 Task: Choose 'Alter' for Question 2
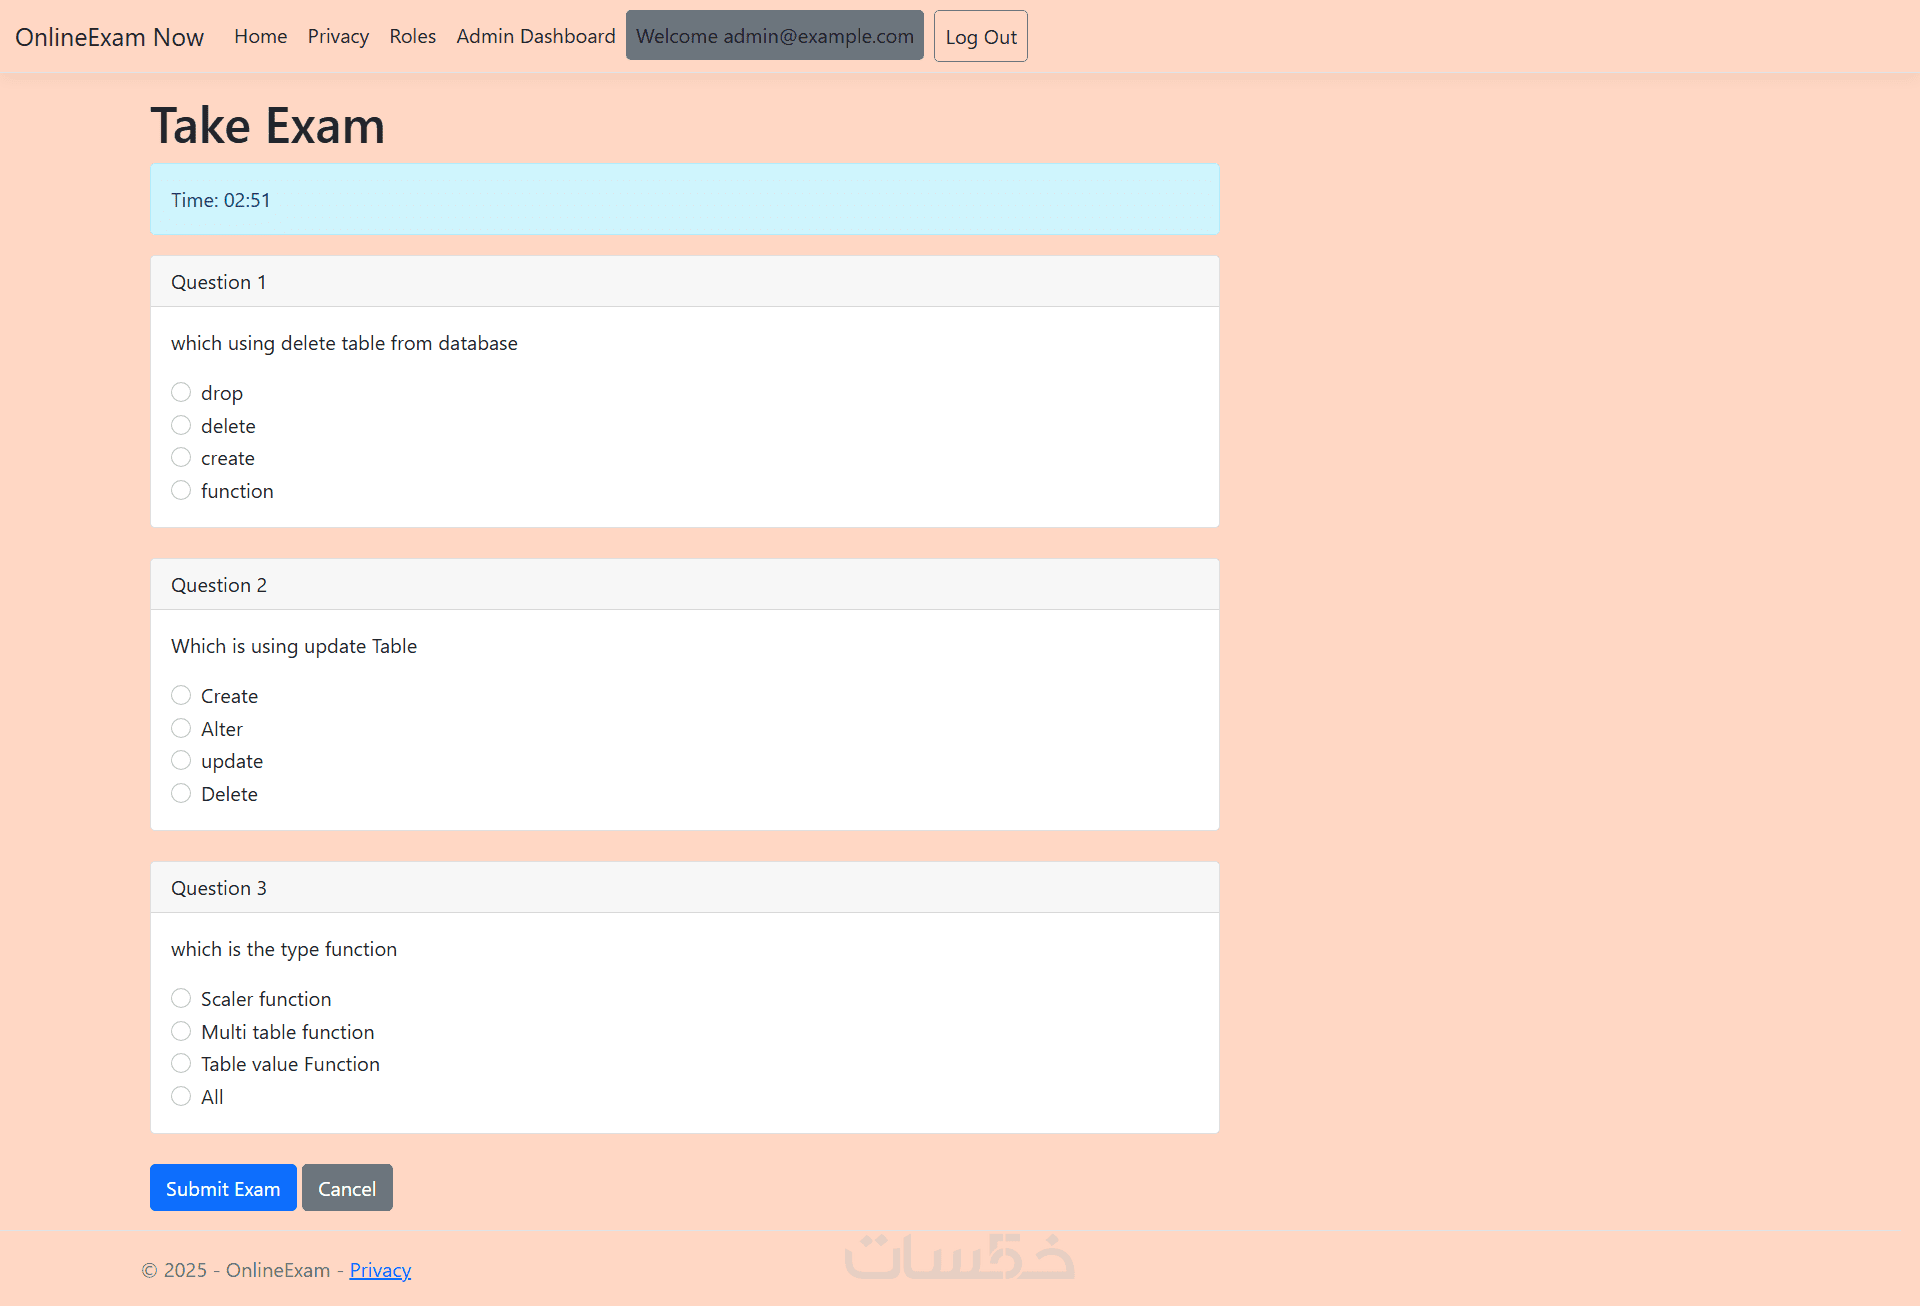[181, 728]
